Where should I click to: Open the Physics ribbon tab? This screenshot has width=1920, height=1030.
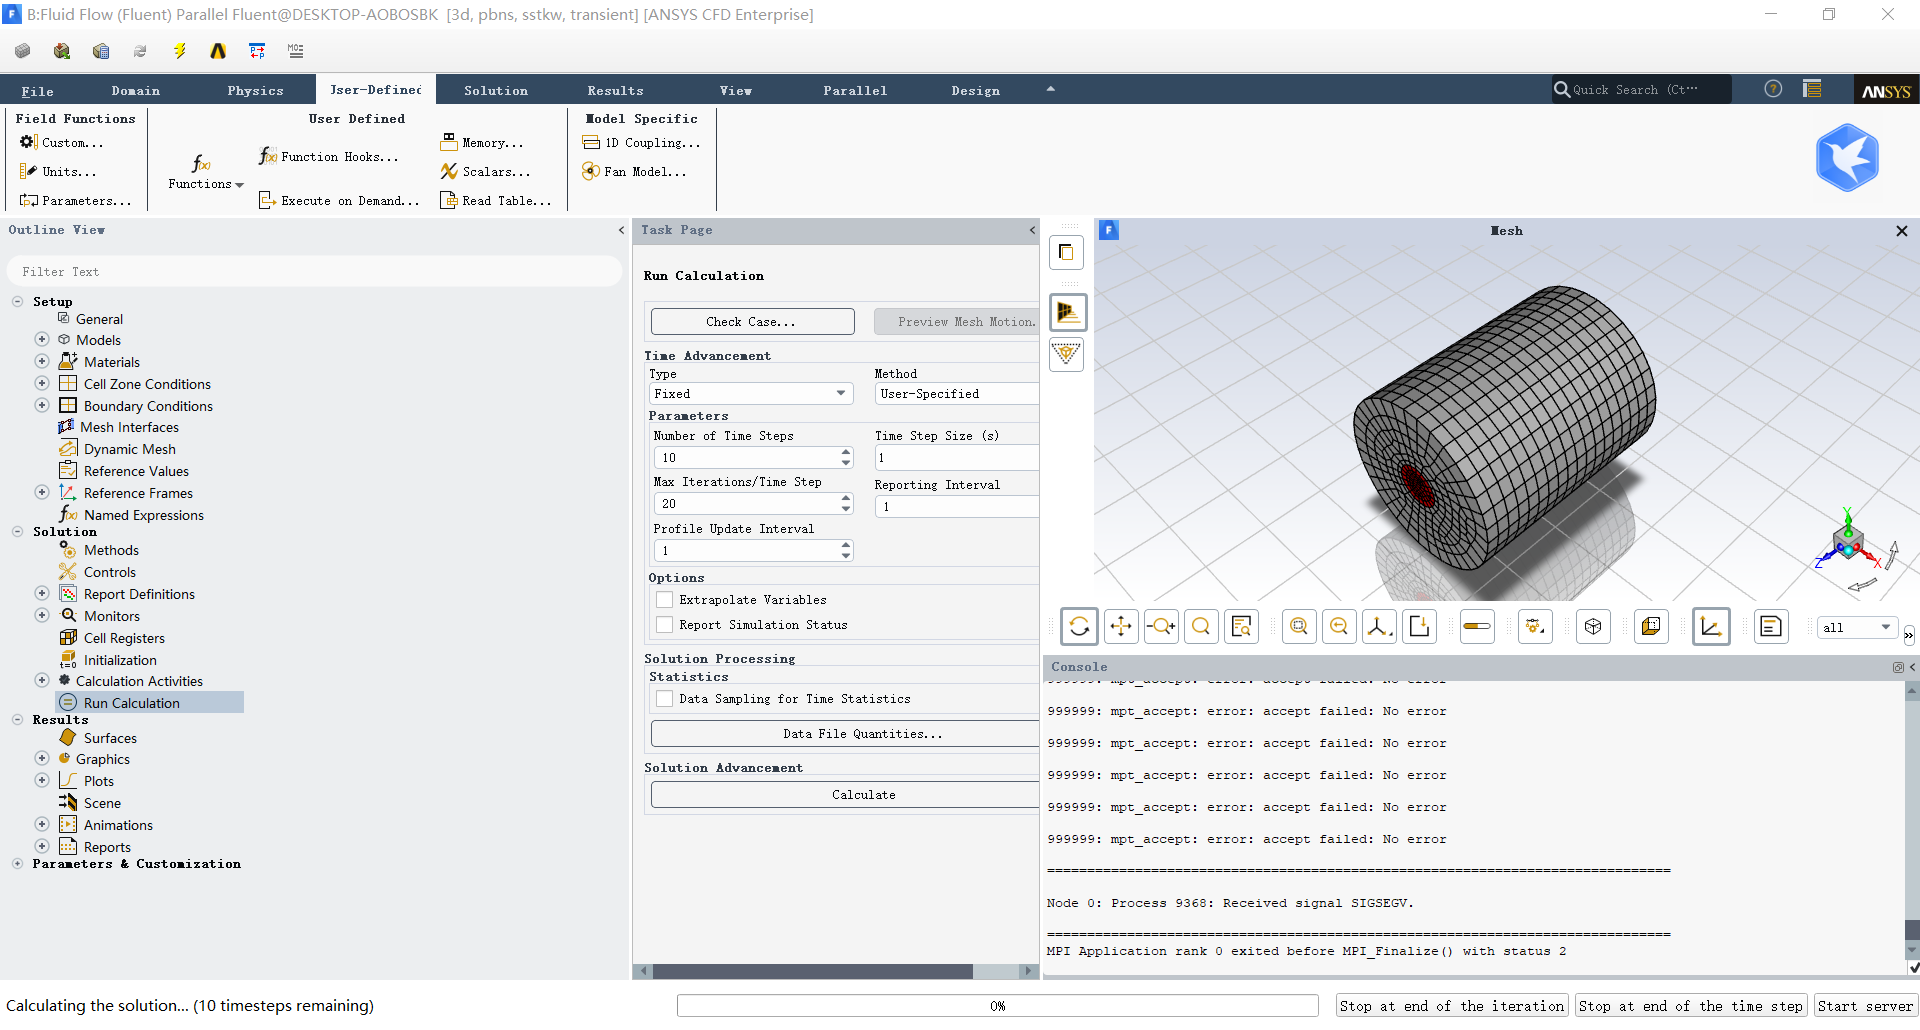coord(255,91)
